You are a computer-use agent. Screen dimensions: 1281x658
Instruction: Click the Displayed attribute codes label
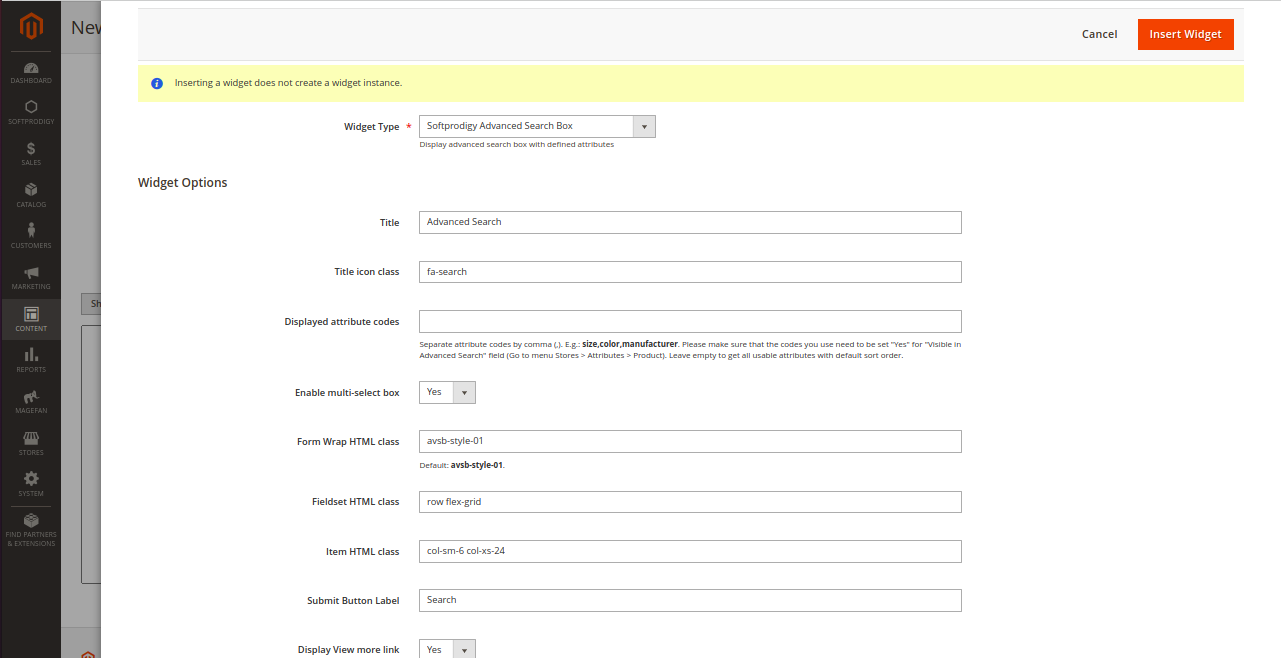tap(342, 322)
